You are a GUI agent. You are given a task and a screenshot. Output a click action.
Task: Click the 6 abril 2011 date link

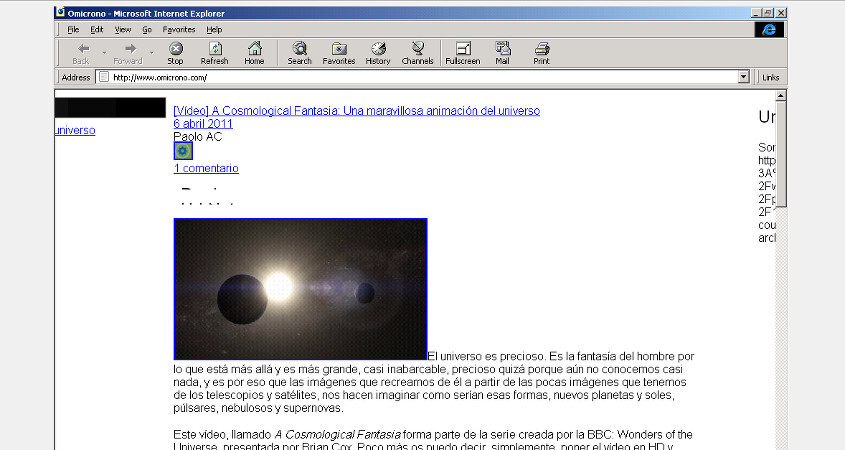(203, 123)
